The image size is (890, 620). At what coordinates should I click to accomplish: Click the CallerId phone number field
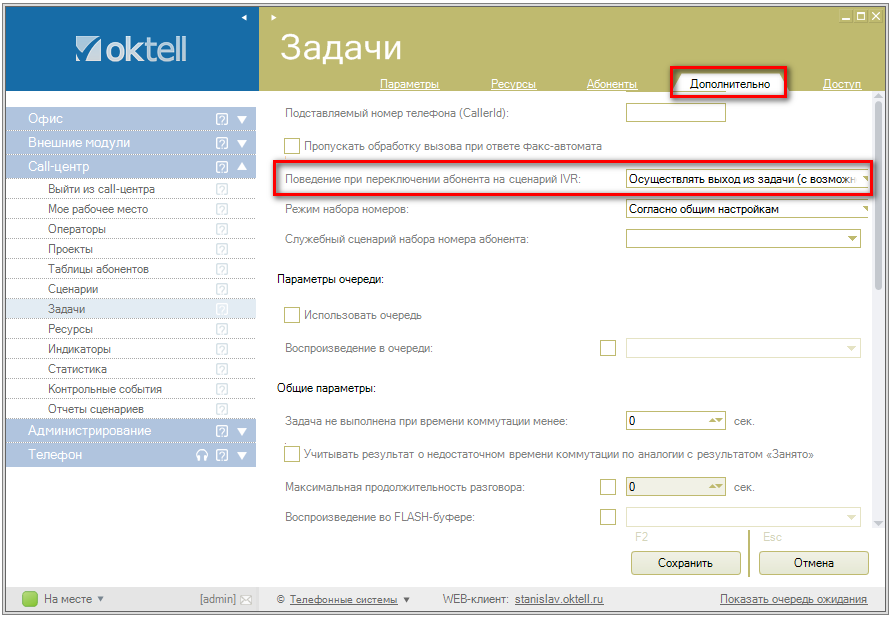[x=675, y=113]
